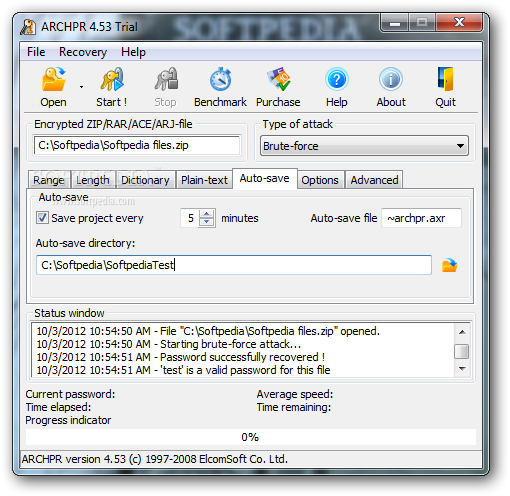Click the minutes number field showing 5

pyautogui.click(x=190, y=218)
